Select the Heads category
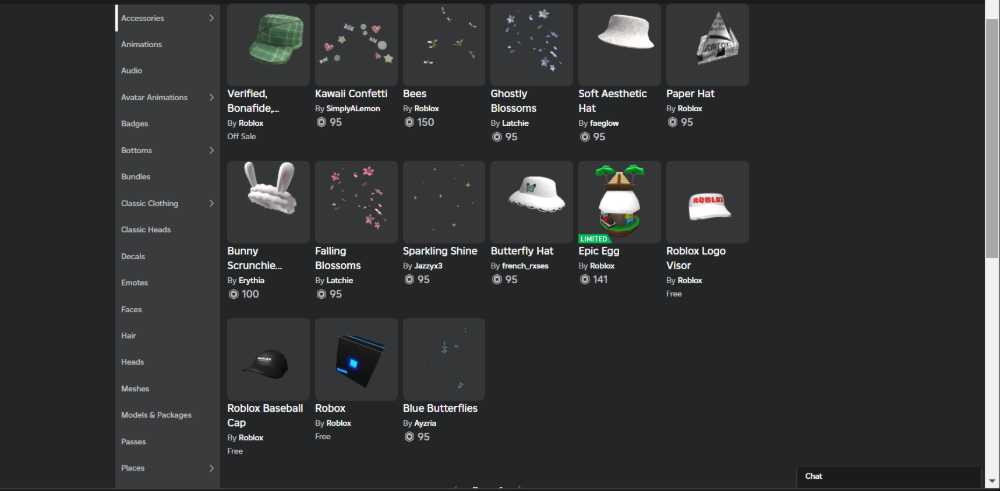1000x491 pixels. tap(133, 362)
